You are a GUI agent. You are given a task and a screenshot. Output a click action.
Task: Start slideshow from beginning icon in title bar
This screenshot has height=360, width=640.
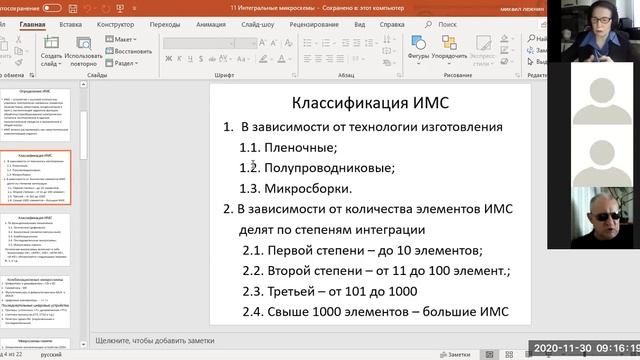click(x=120, y=8)
